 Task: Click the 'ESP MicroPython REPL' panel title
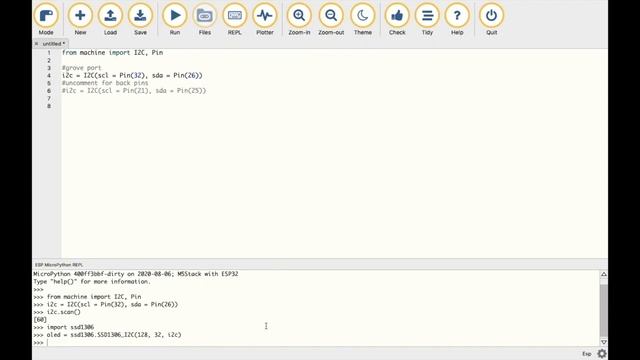coord(59,265)
